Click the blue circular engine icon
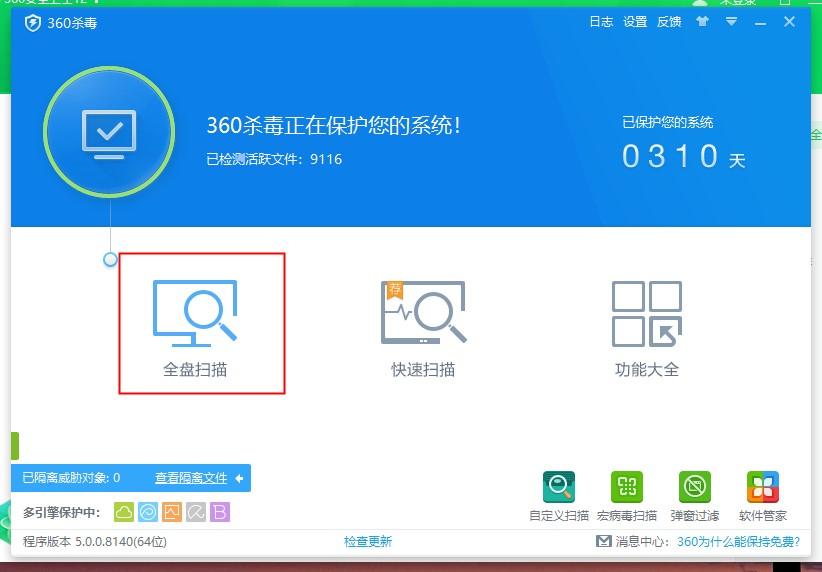The width and height of the screenshot is (822, 572). 148,512
